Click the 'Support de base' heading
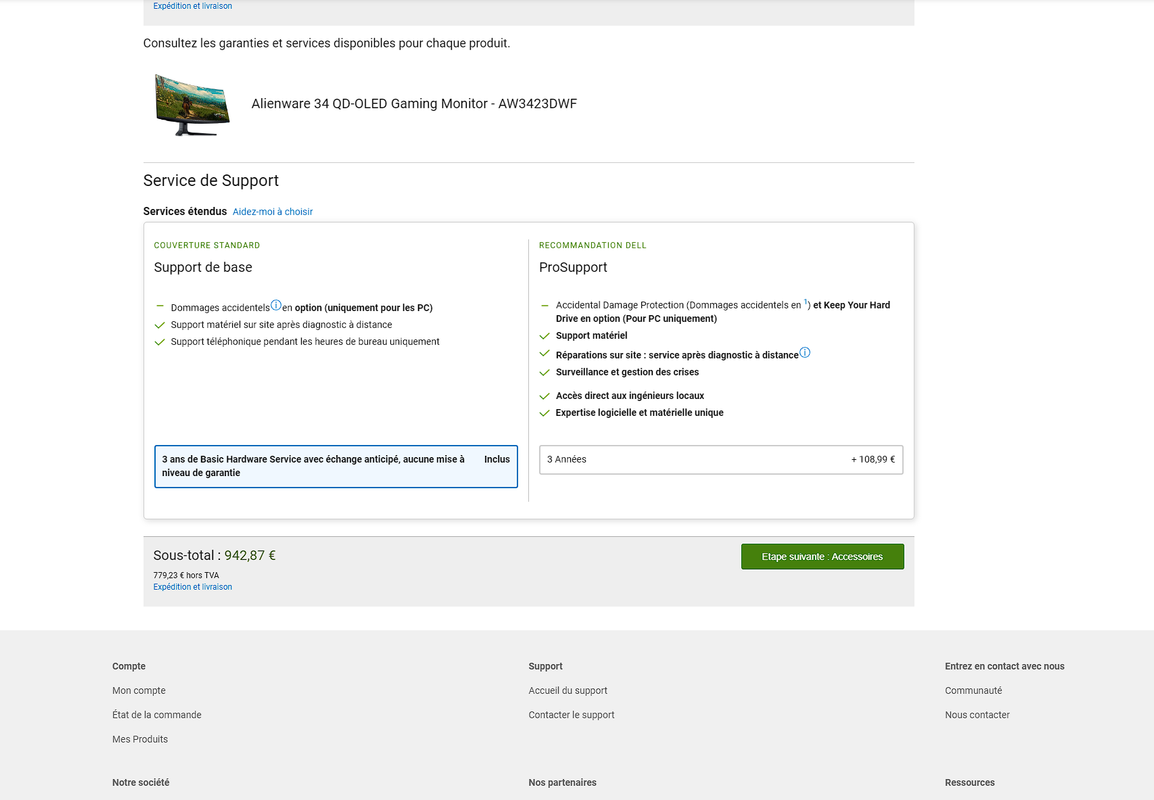 coord(203,267)
